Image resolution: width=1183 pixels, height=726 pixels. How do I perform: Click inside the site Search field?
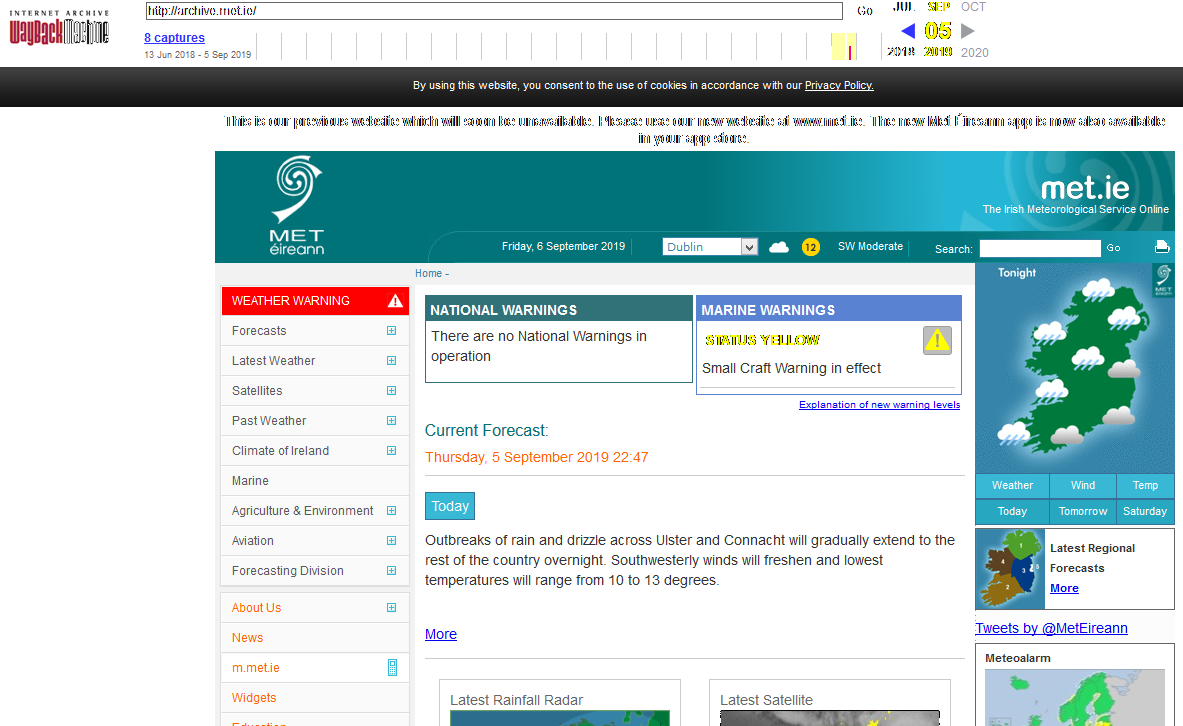pos(1040,248)
